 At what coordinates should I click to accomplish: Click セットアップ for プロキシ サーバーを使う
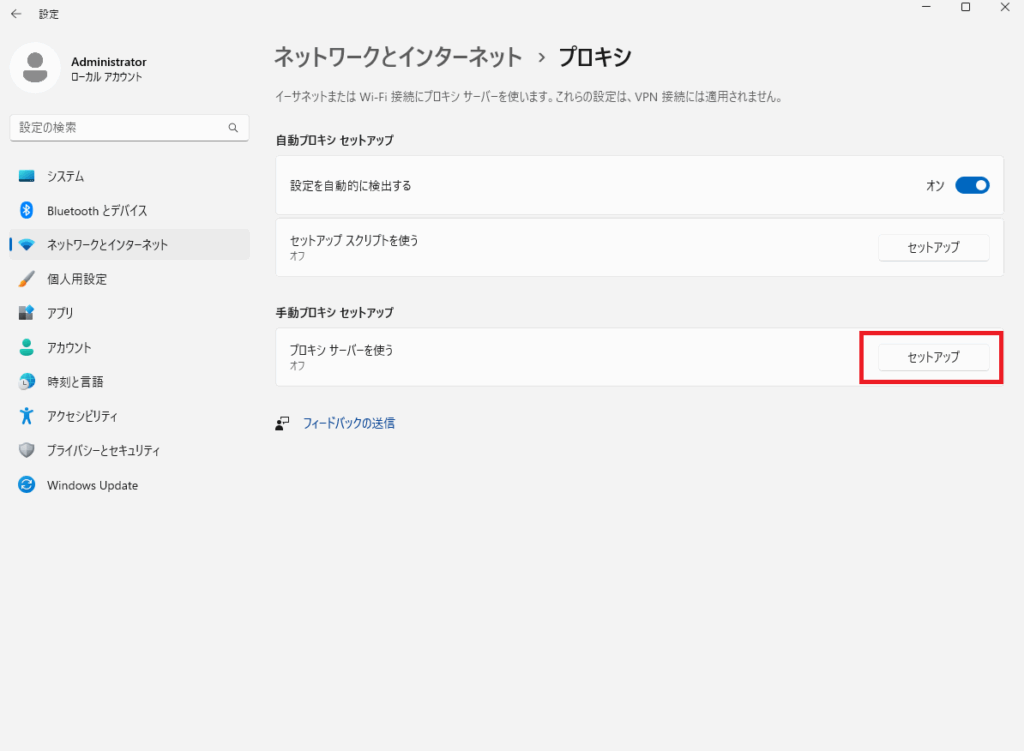[933, 357]
